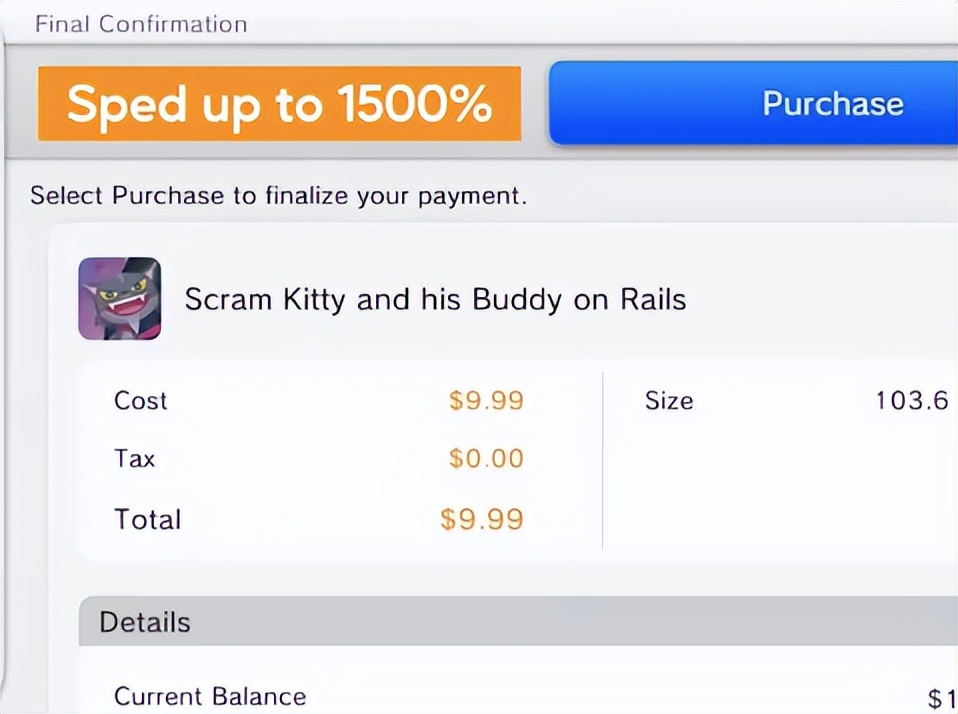Click the Scram Kitty game icon
This screenshot has width=958, height=714.
[x=119, y=298]
